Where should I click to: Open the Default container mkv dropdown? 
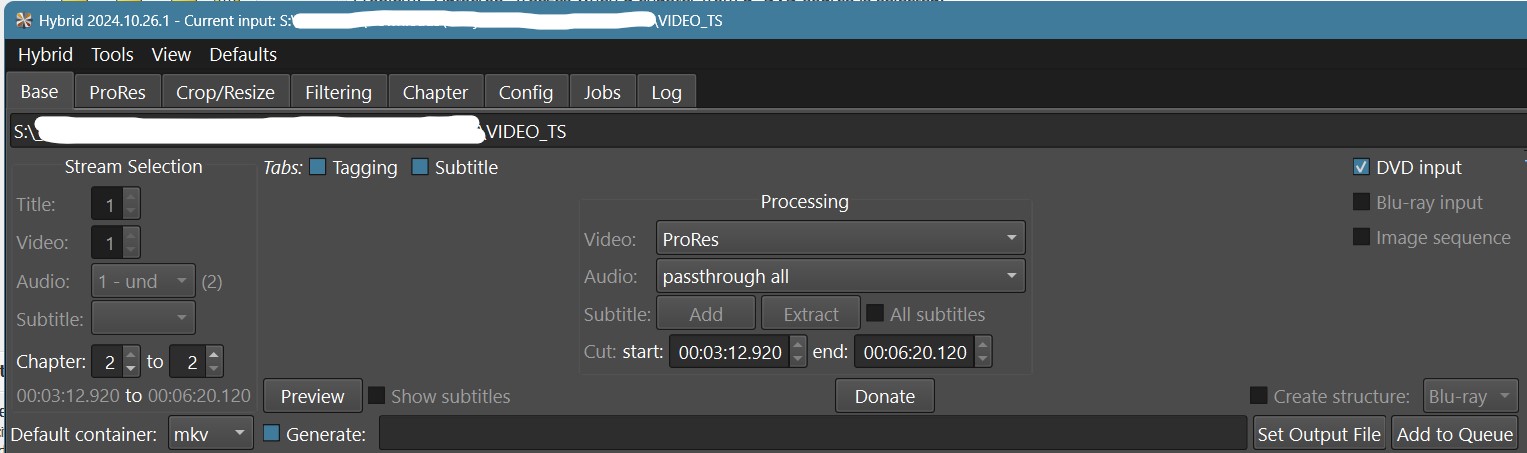211,434
